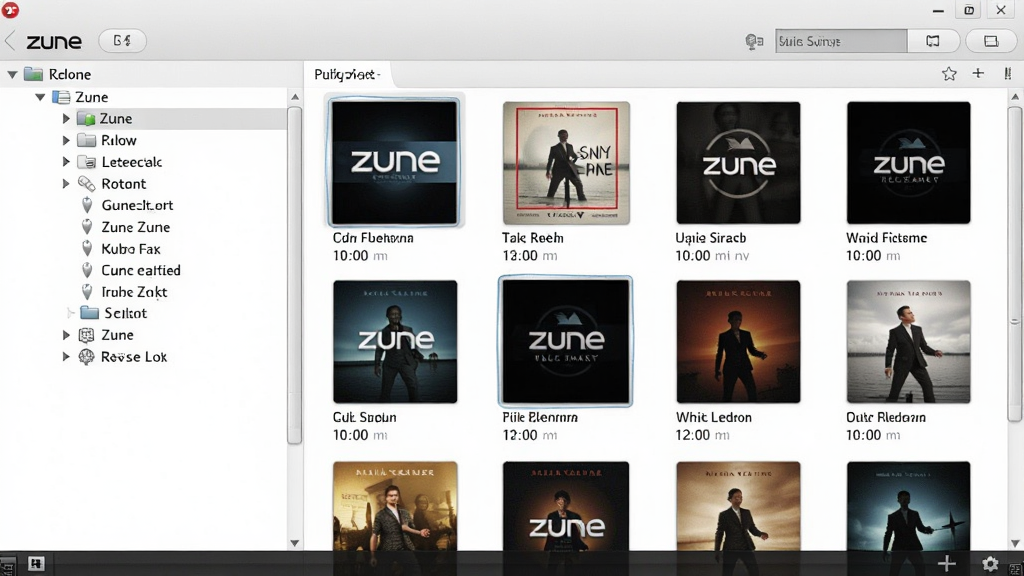Viewport: 1024px width, 576px height.
Task: Expand the highlighted green Zune folder
Action: (66, 119)
